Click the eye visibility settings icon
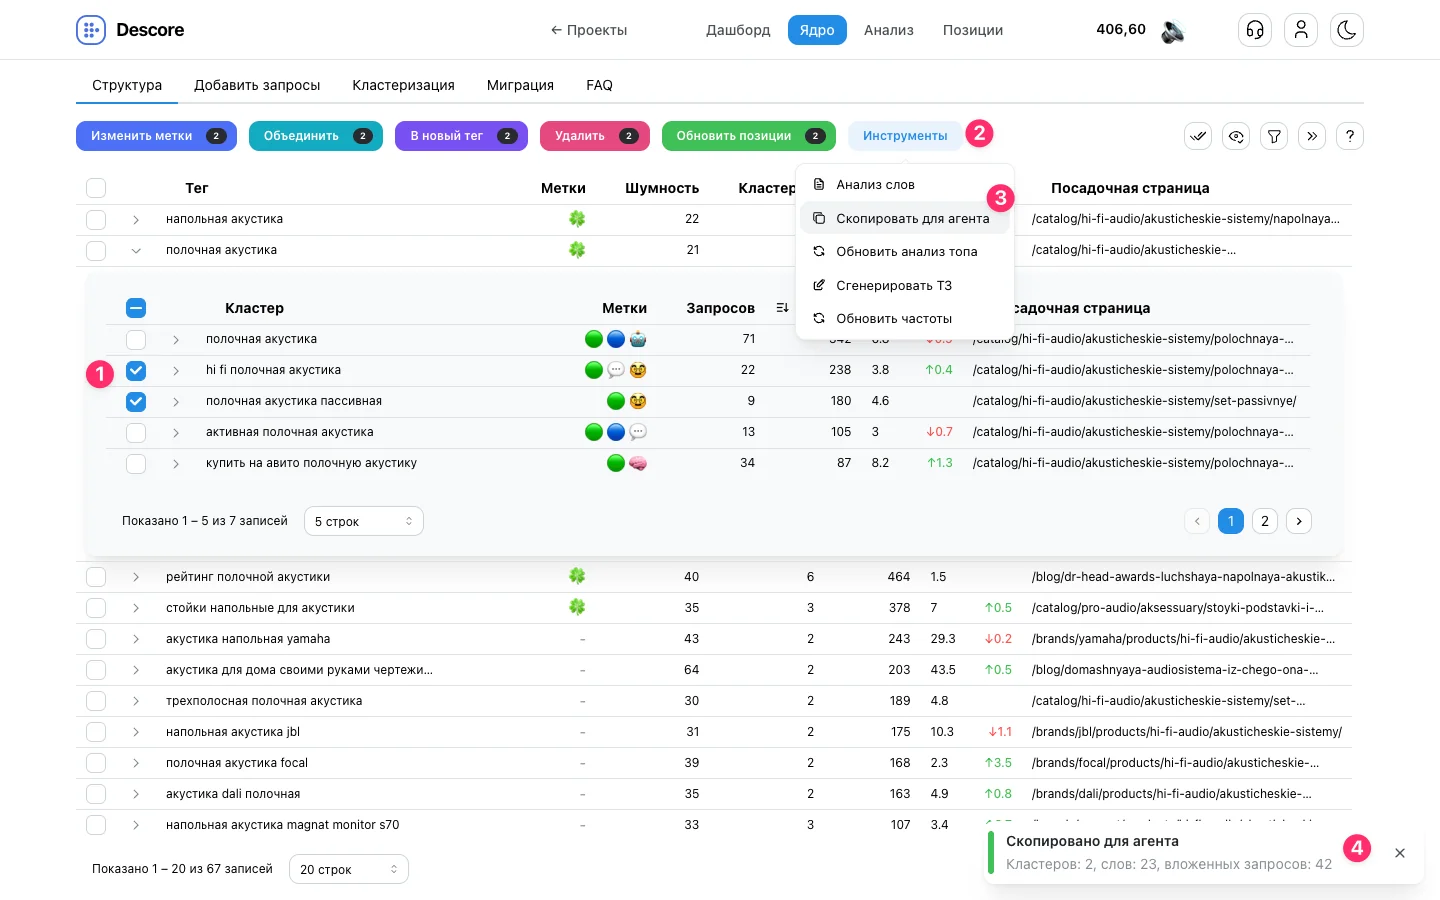The image size is (1440, 900). (1236, 136)
